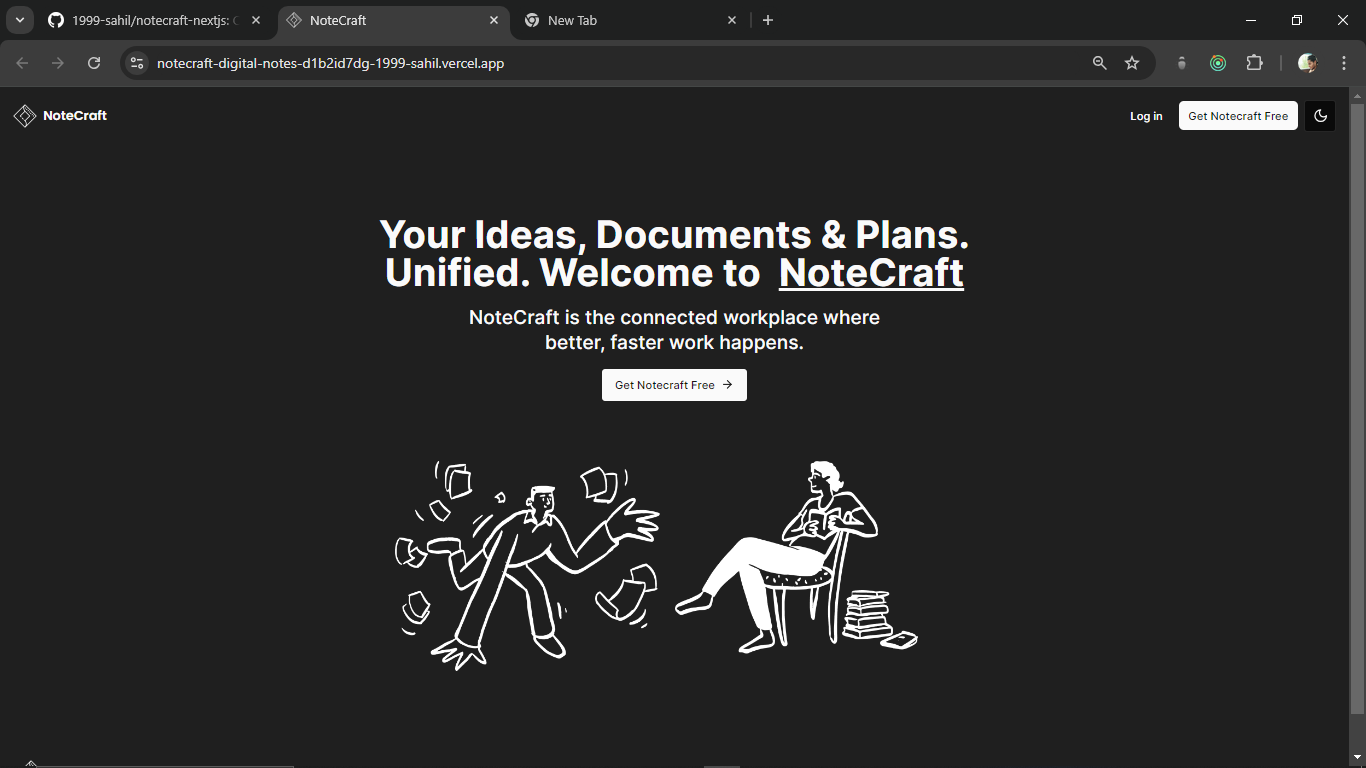Screen dimensions: 1366x768
Task: Close the New Tab tab
Action: pos(732,20)
